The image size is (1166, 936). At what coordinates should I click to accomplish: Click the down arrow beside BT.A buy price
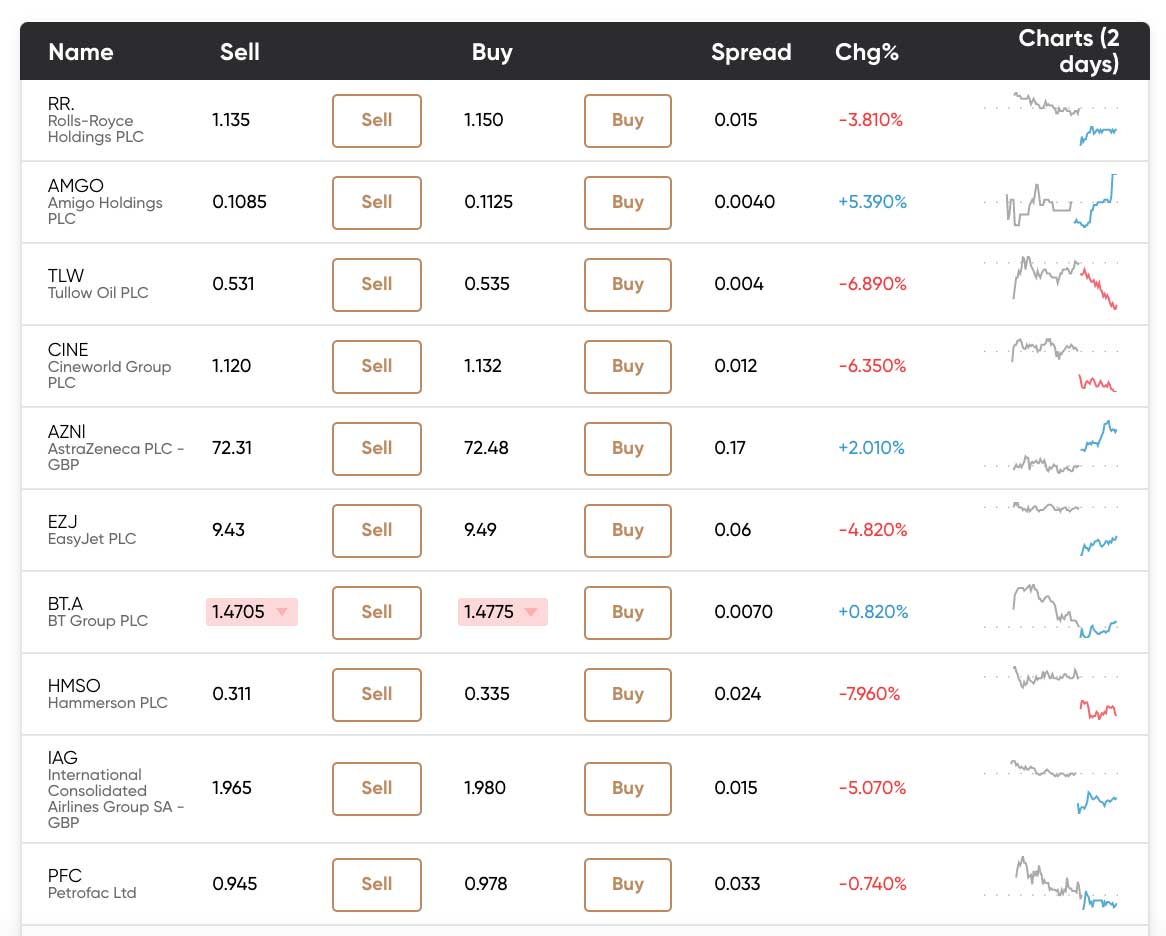(x=531, y=612)
